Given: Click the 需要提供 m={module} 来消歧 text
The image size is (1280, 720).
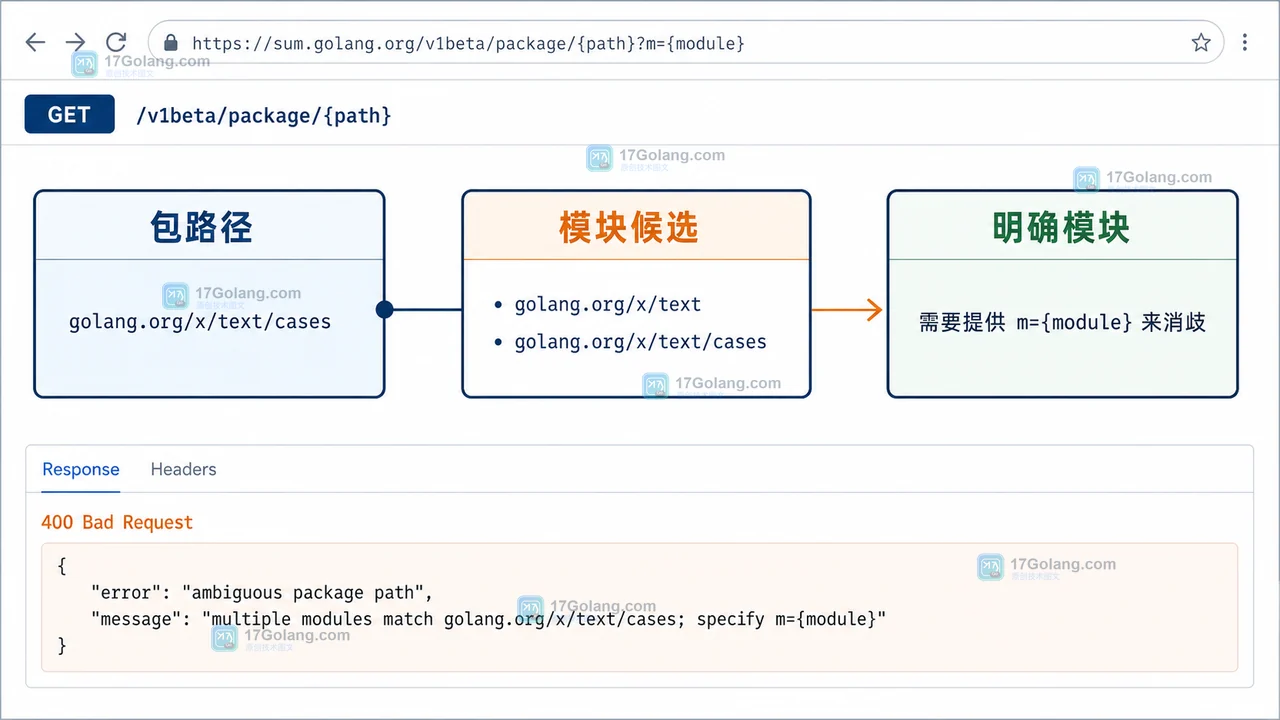Looking at the screenshot, I should click(x=1062, y=322).
